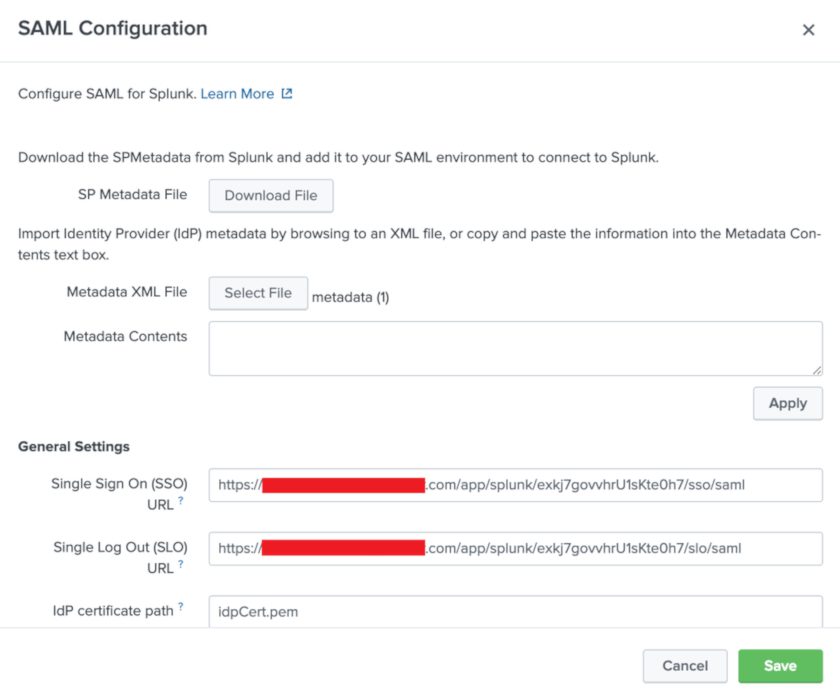Grab the Metadata Contents resize handle
Viewport: 840px width, 696px height.
[x=816, y=370]
